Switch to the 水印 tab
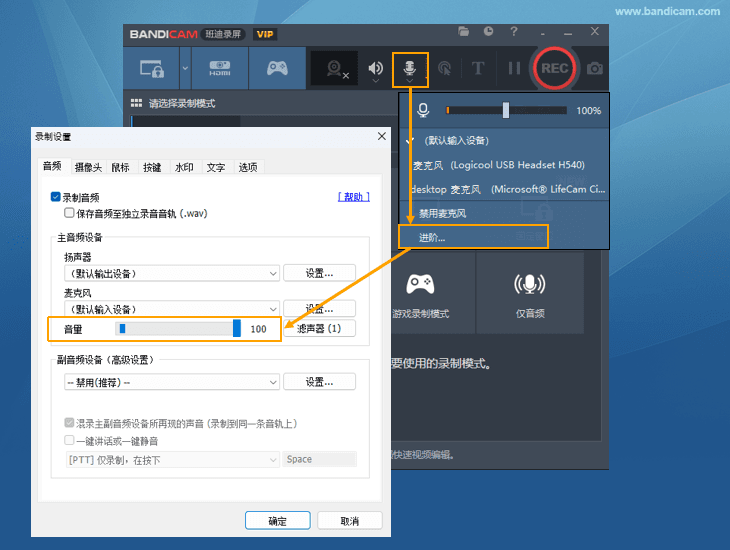 click(x=184, y=167)
